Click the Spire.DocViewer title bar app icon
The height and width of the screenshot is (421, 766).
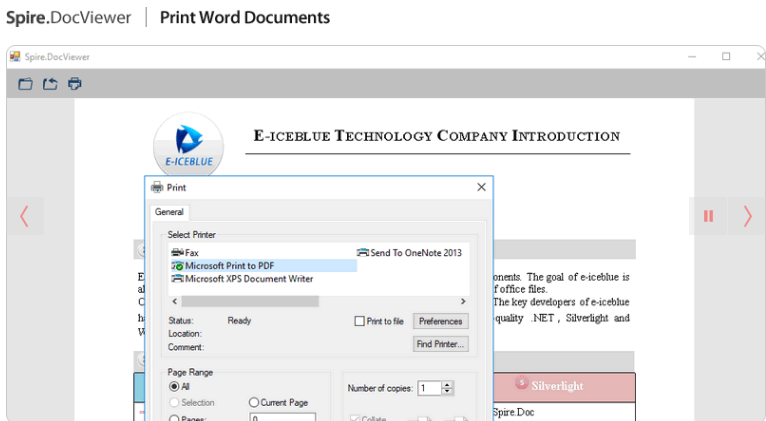pos(15,57)
